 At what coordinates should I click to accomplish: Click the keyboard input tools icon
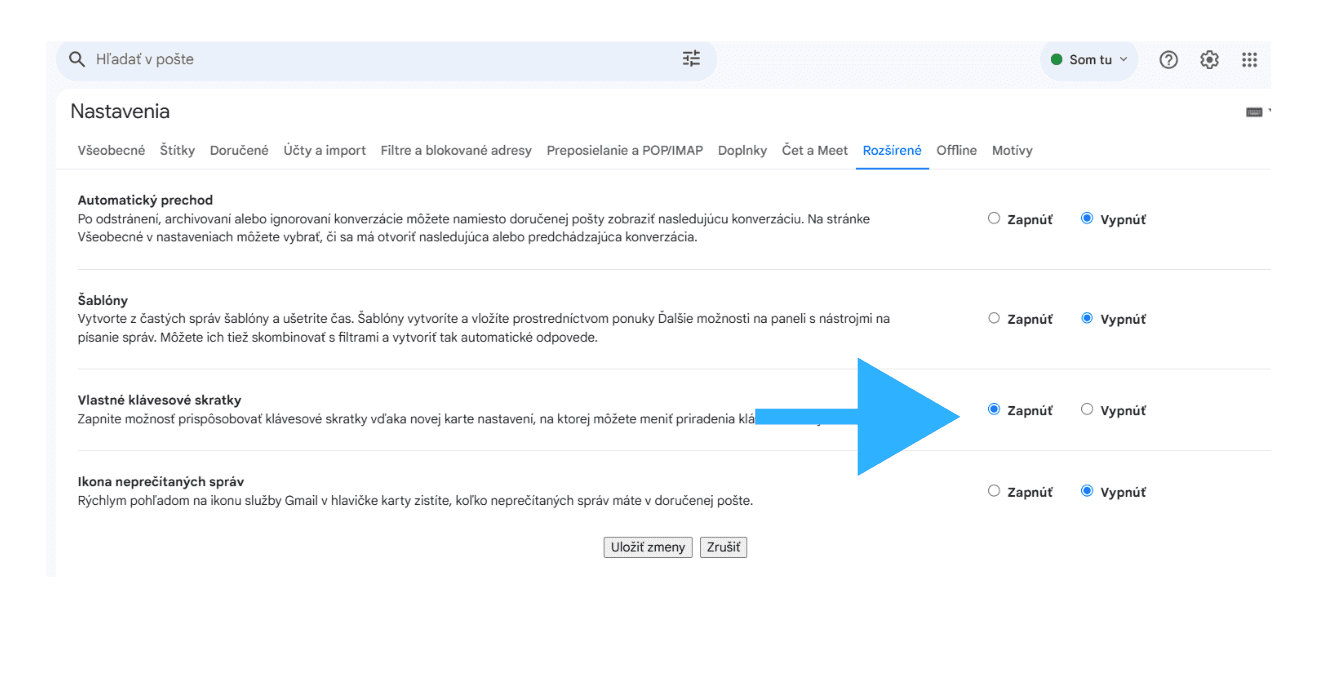pos(1254,112)
